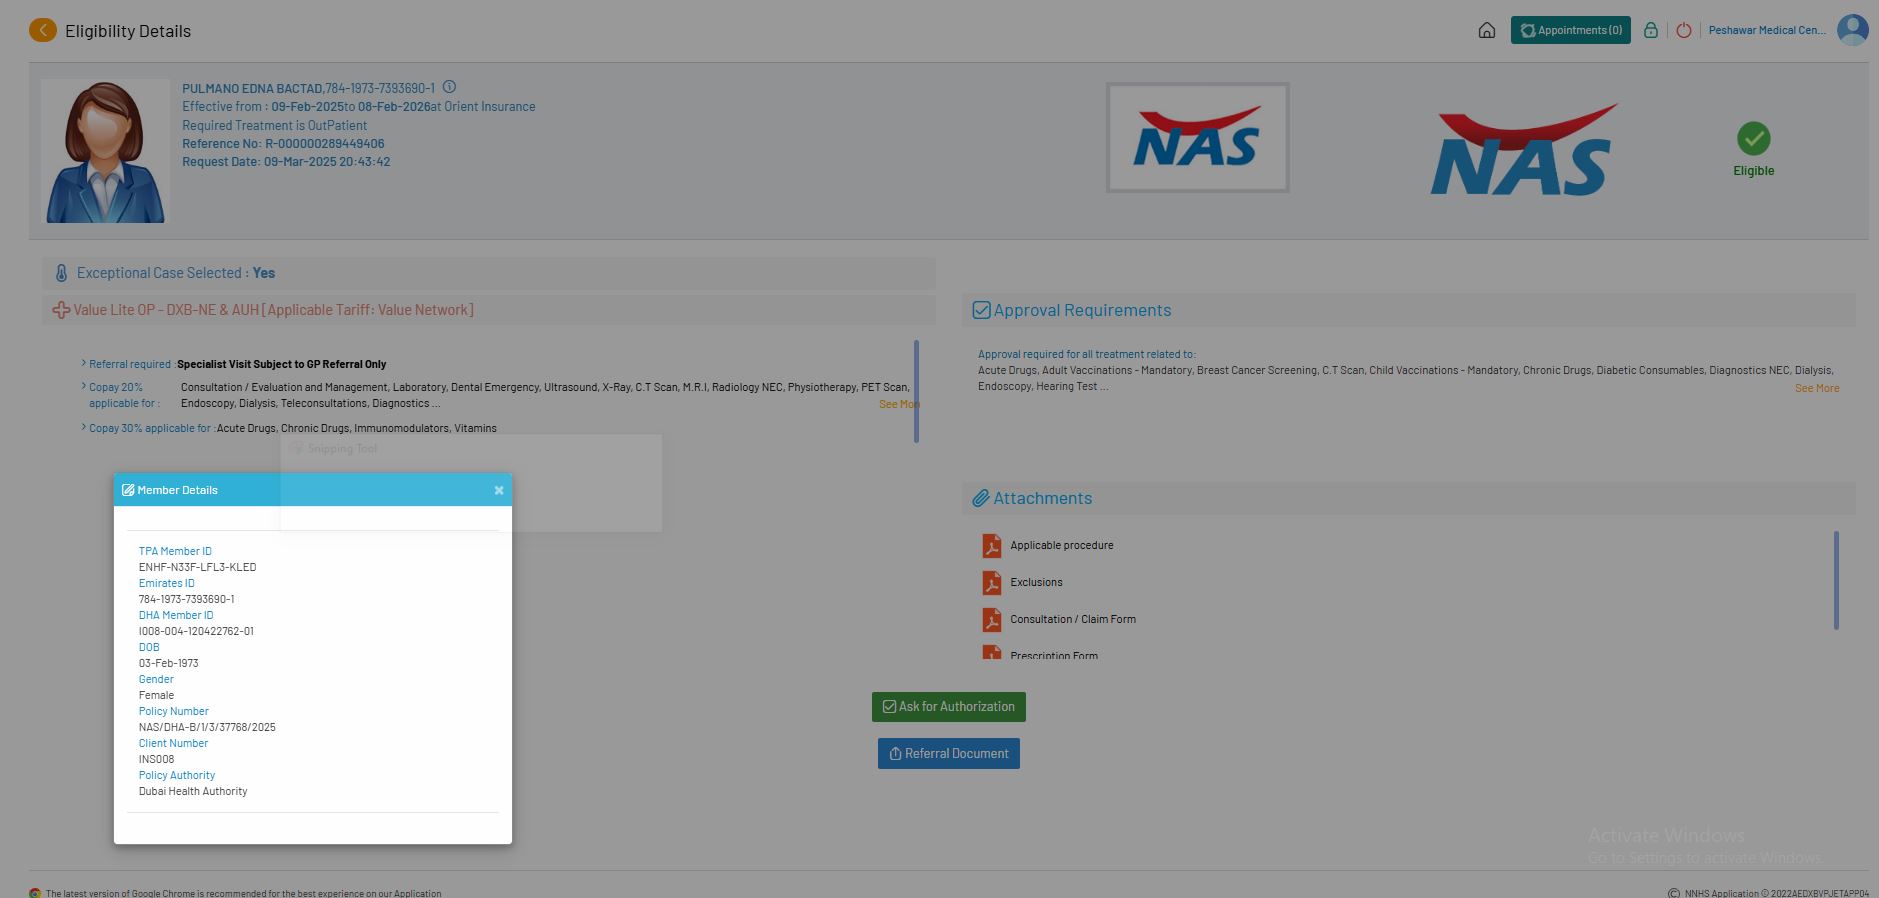Click Reference No: R-000000289449406 text
Viewport: 1879px width, 898px height.
(x=283, y=144)
